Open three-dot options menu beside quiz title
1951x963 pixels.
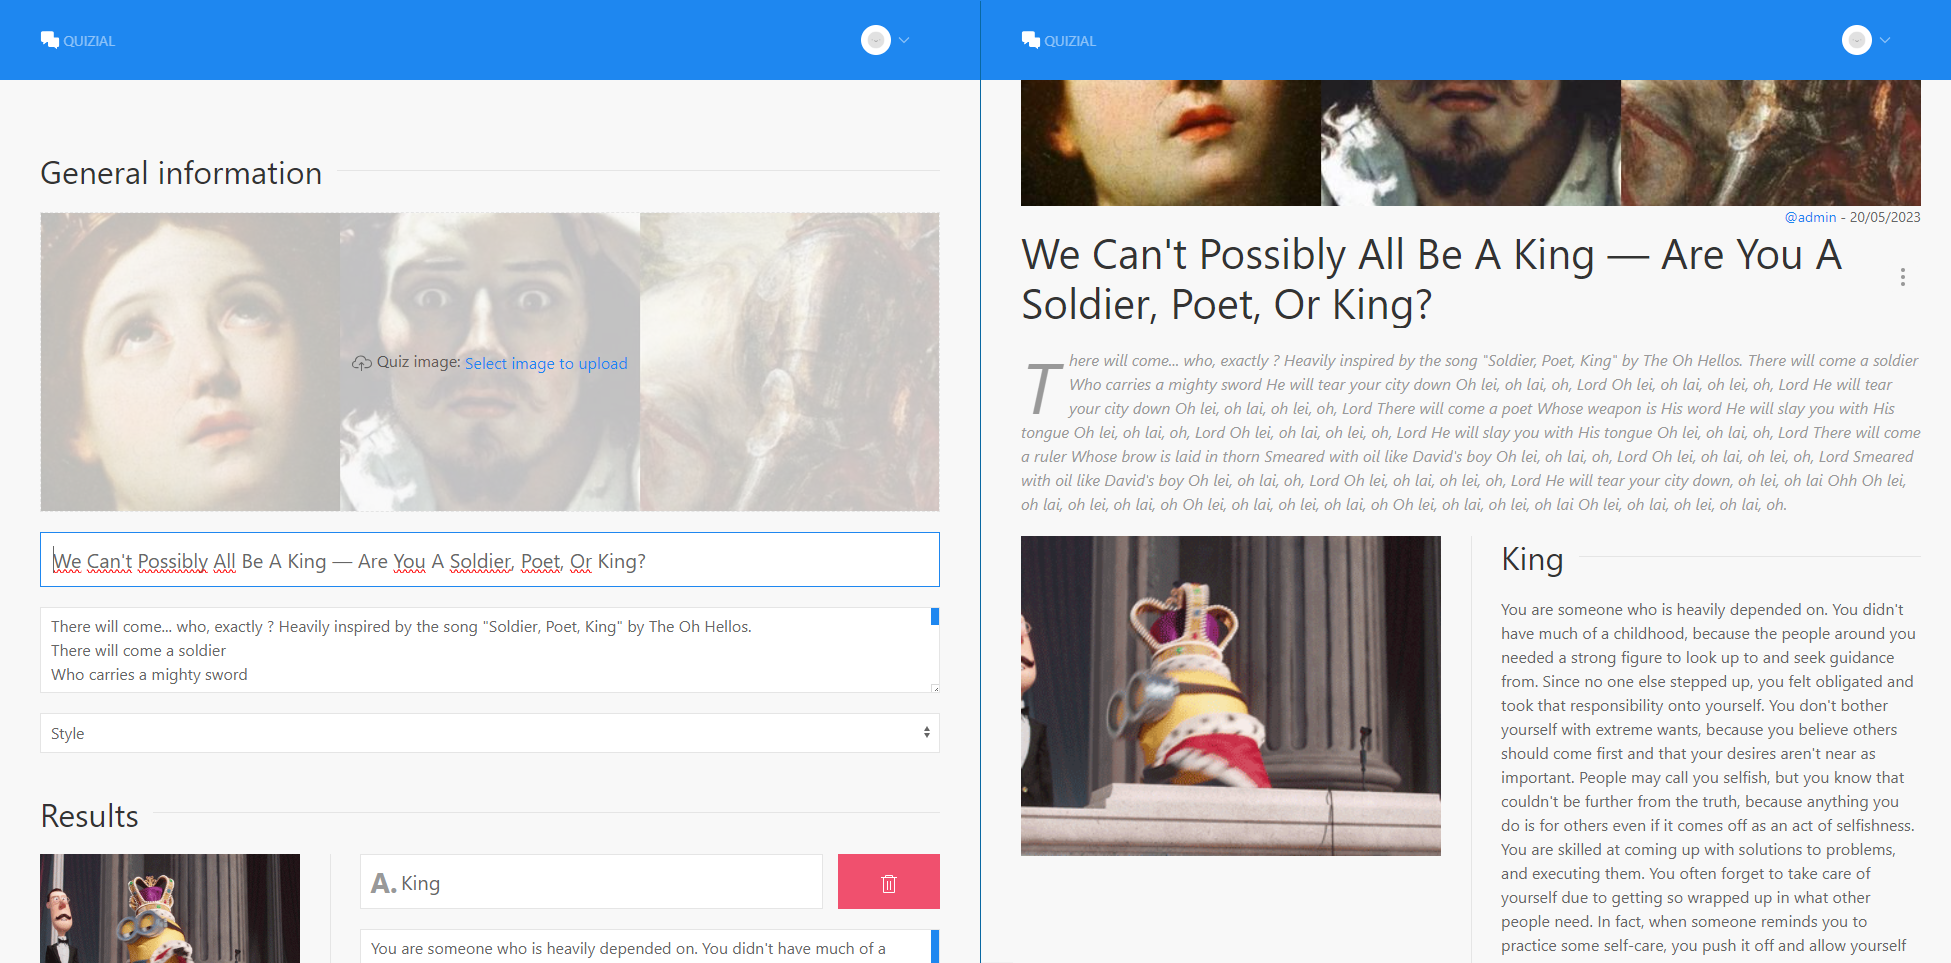1902,277
